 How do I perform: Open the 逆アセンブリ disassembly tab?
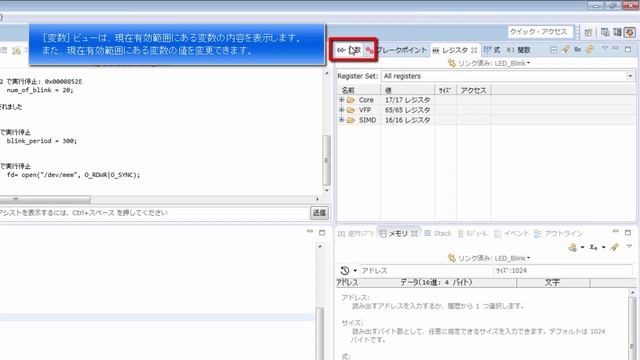point(356,233)
